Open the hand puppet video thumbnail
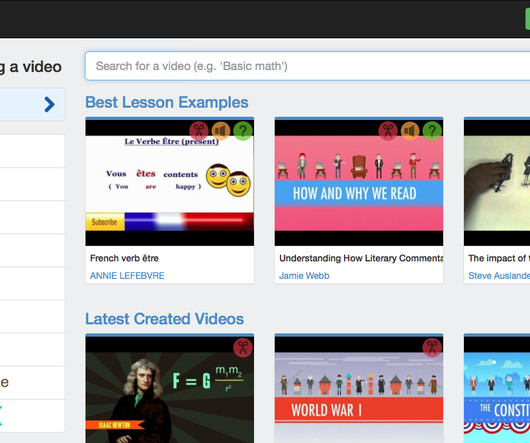 pos(497,182)
